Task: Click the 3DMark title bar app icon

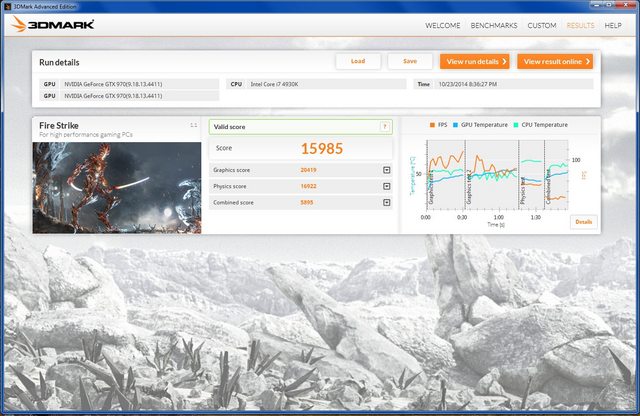Action: point(8,7)
